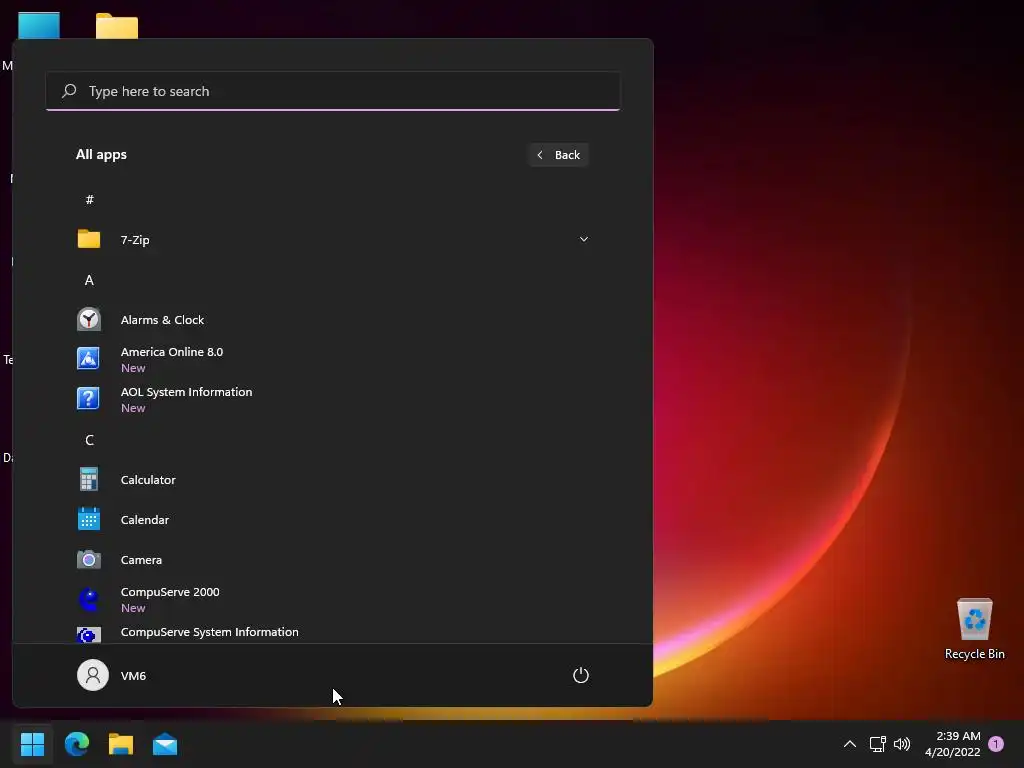Open Microsoft Edge from the taskbar
The width and height of the screenshot is (1024, 768).
(76, 744)
